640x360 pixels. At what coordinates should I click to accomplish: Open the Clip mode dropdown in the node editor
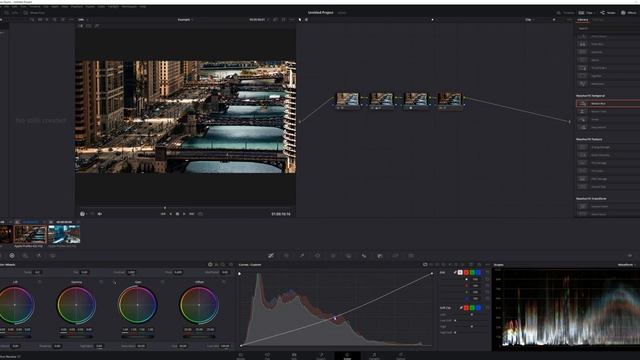coord(530,20)
